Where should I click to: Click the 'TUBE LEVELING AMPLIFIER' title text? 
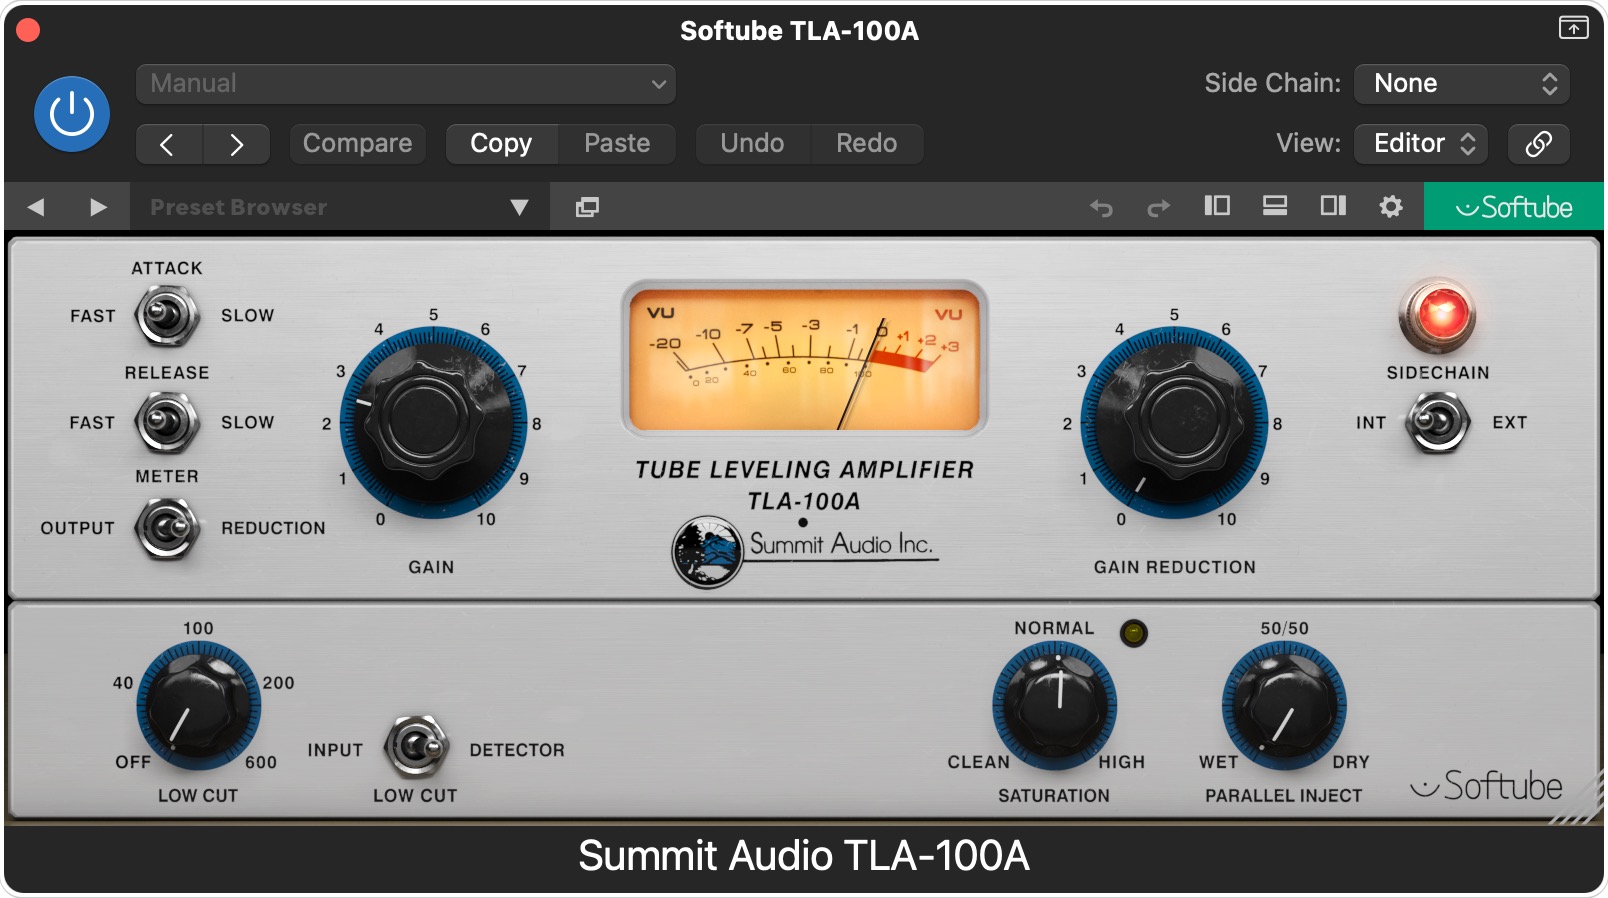point(804,470)
